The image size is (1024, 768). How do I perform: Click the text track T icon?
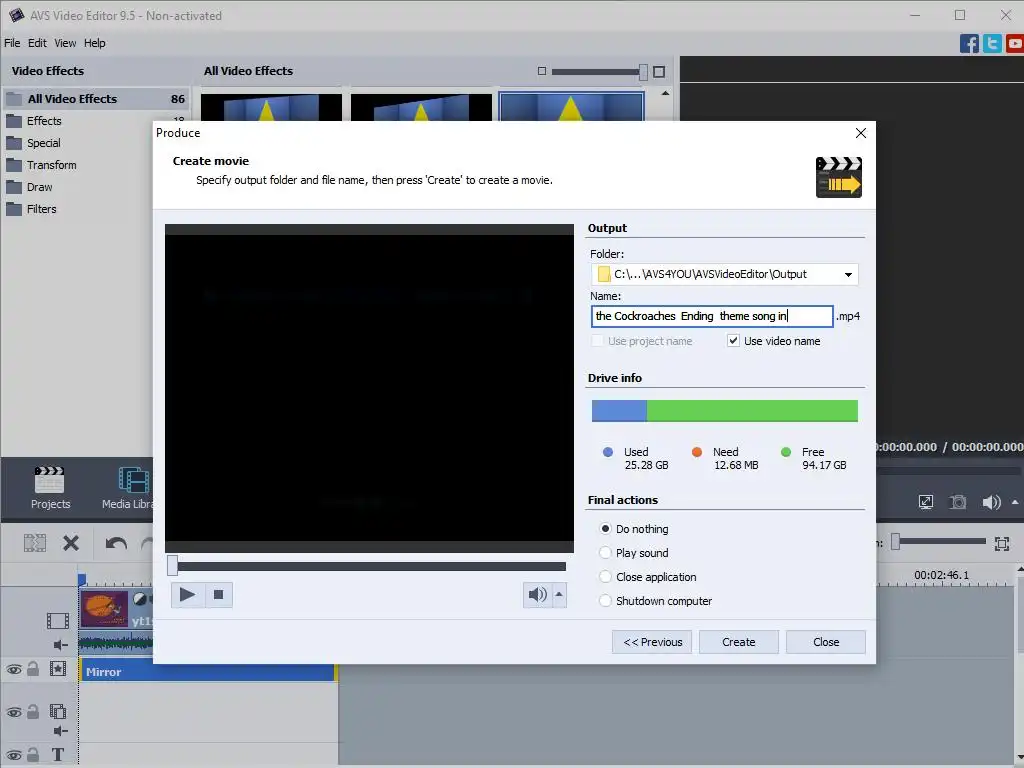57,755
